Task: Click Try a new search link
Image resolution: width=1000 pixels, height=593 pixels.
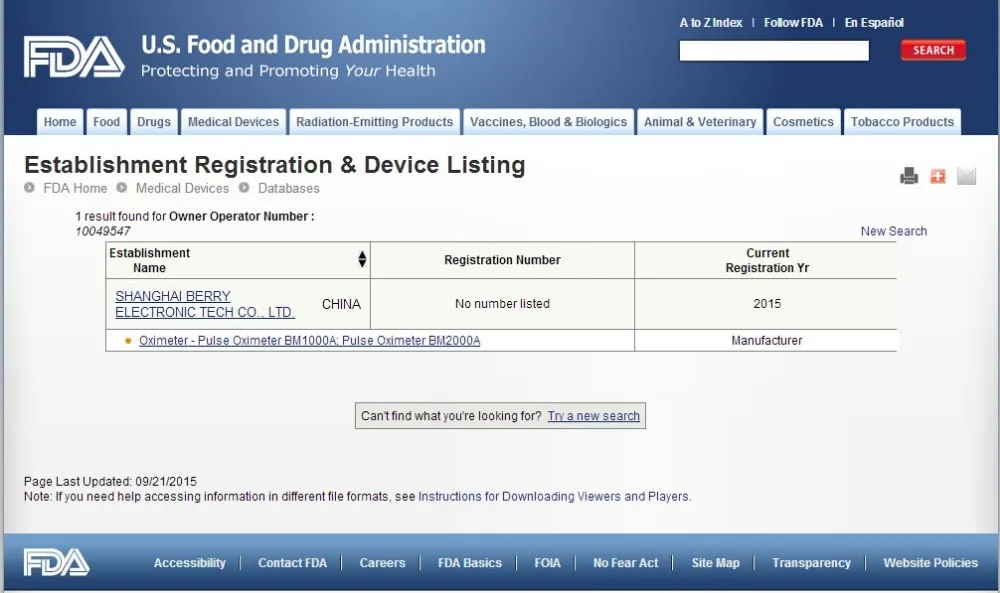Action: click(x=594, y=416)
